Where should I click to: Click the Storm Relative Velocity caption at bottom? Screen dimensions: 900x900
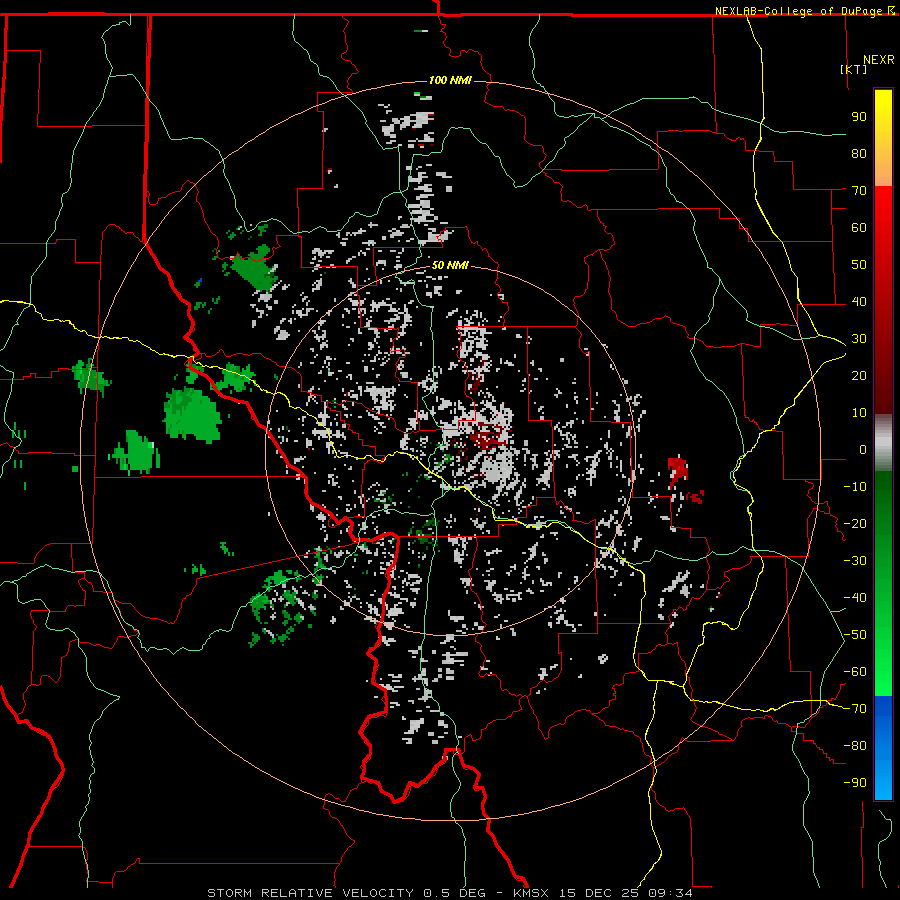click(x=449, y=893)
